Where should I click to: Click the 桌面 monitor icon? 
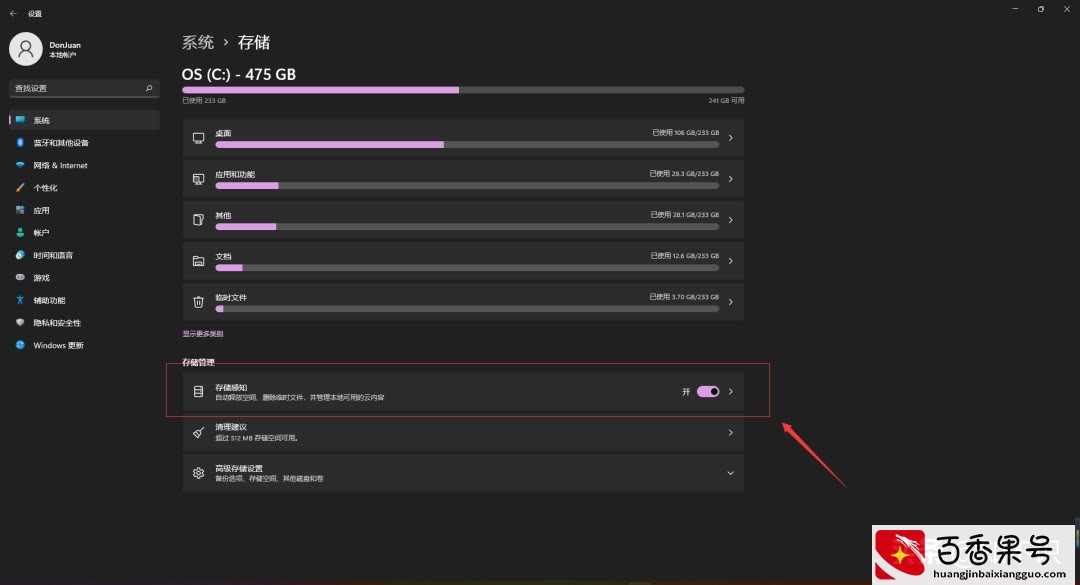(x=198, y=138)
